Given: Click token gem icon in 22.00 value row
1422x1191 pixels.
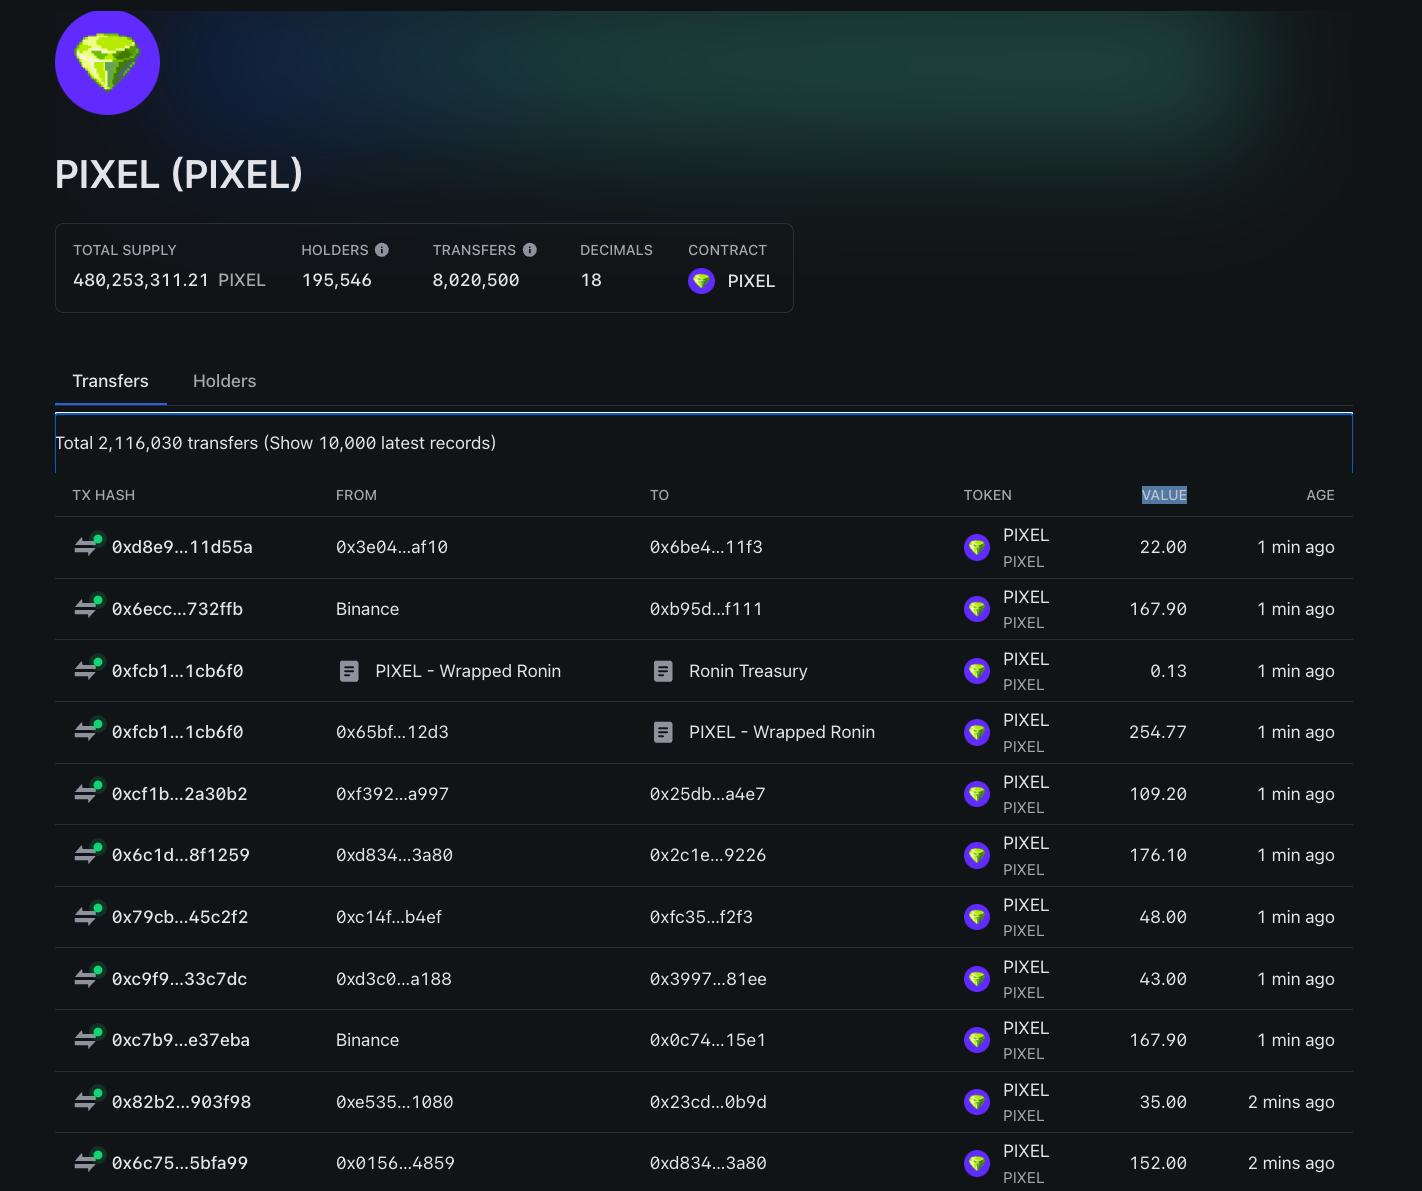Looking at the screenshot, I should 977,547.
